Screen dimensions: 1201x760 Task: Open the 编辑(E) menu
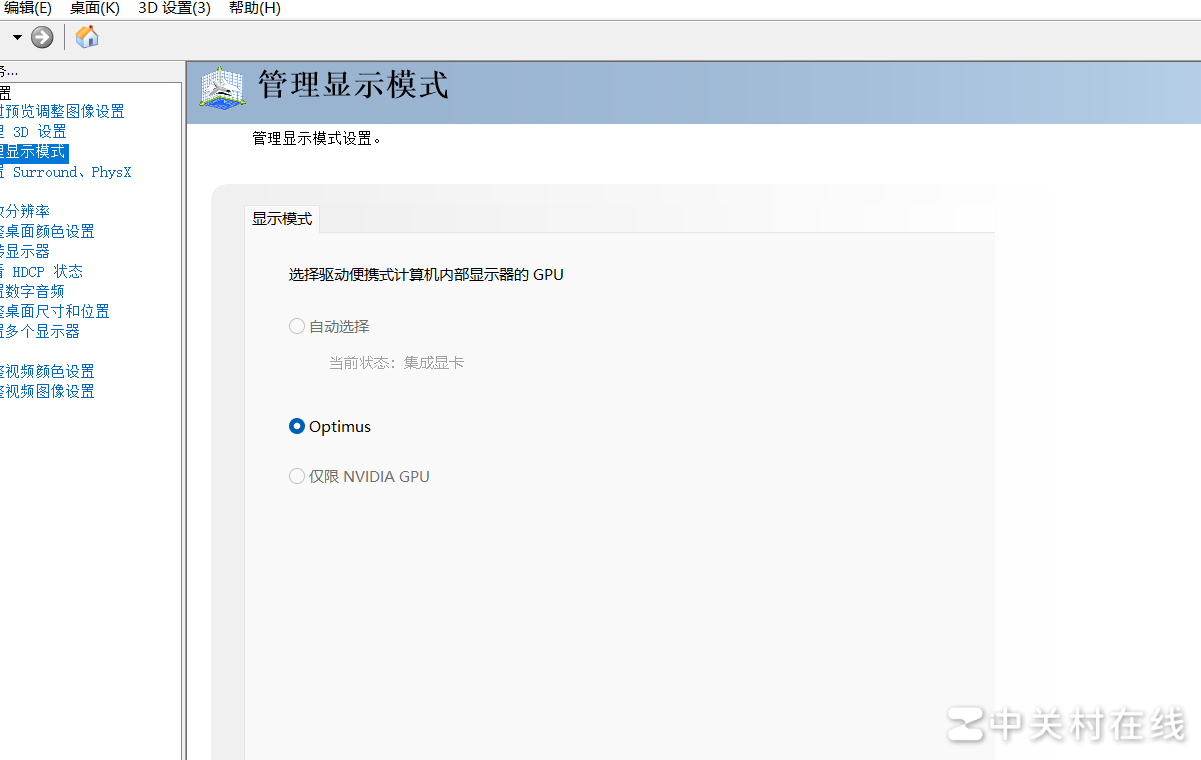click(x=28, y=8)
